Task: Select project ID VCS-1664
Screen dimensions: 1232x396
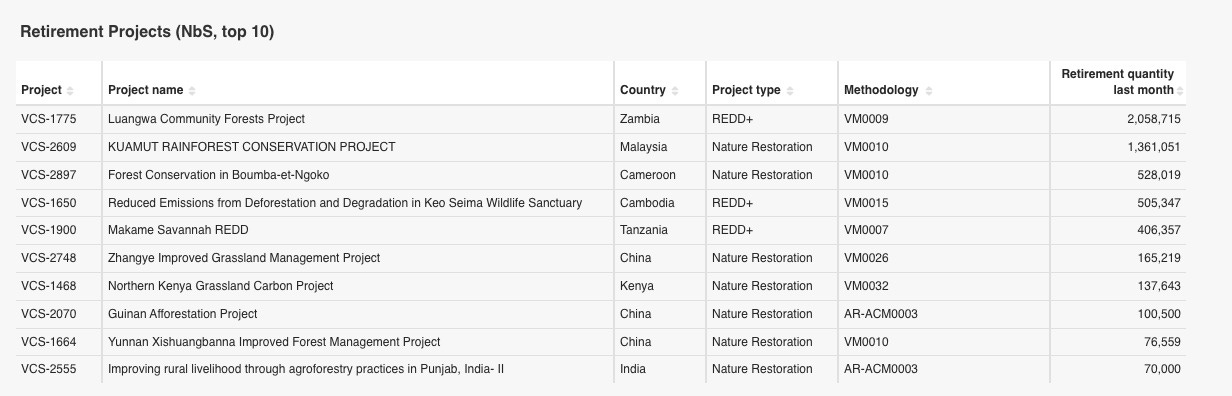Action: (48, 342)
